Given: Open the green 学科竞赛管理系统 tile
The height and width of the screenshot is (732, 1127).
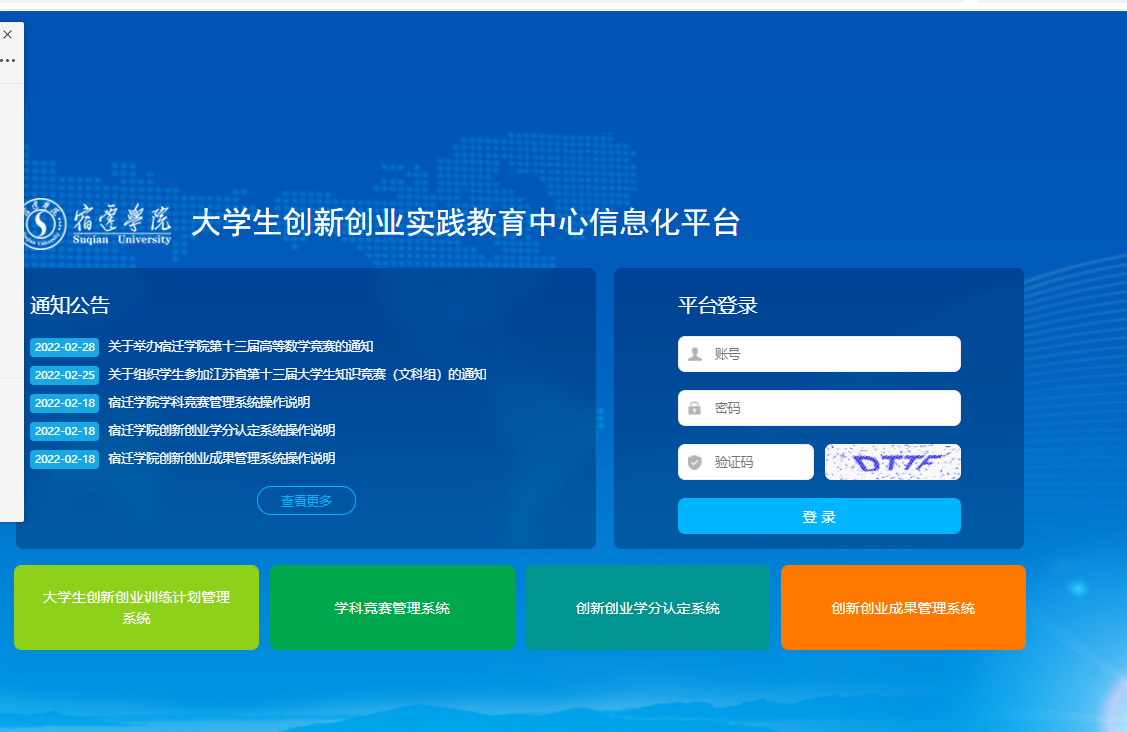Looking at the screenshot, I should (392, 608).
